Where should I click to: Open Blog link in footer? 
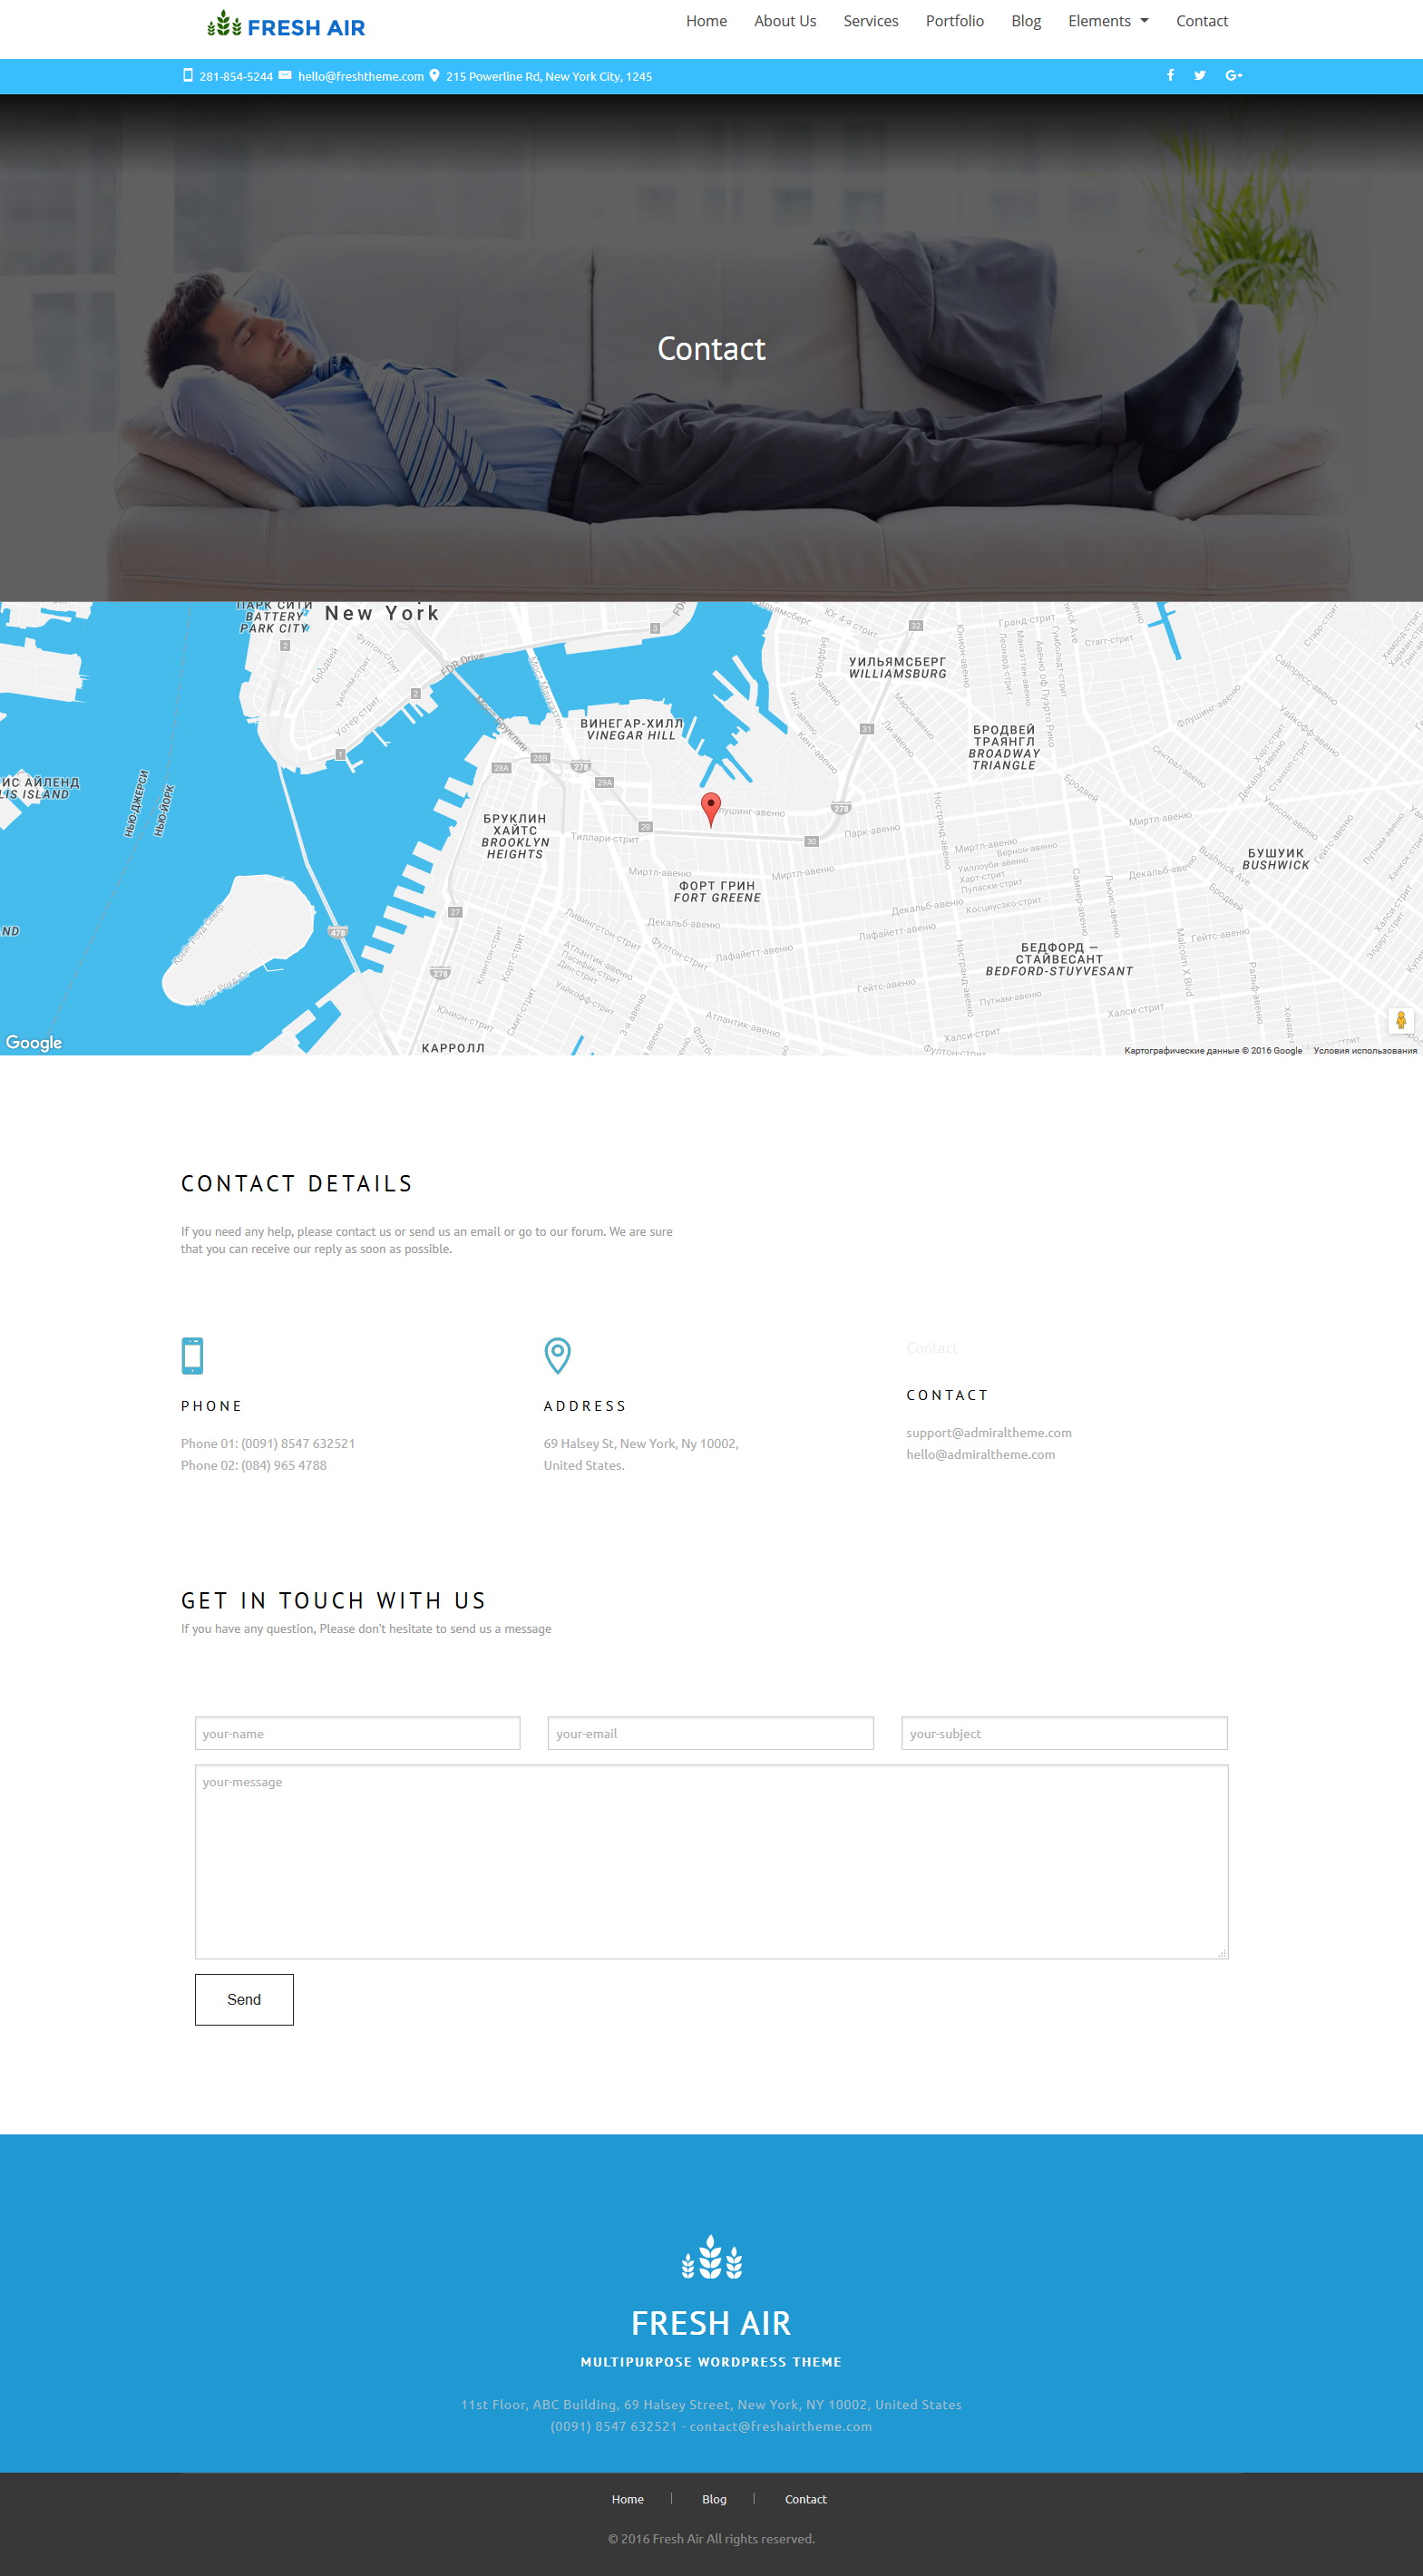point(714,2499)
